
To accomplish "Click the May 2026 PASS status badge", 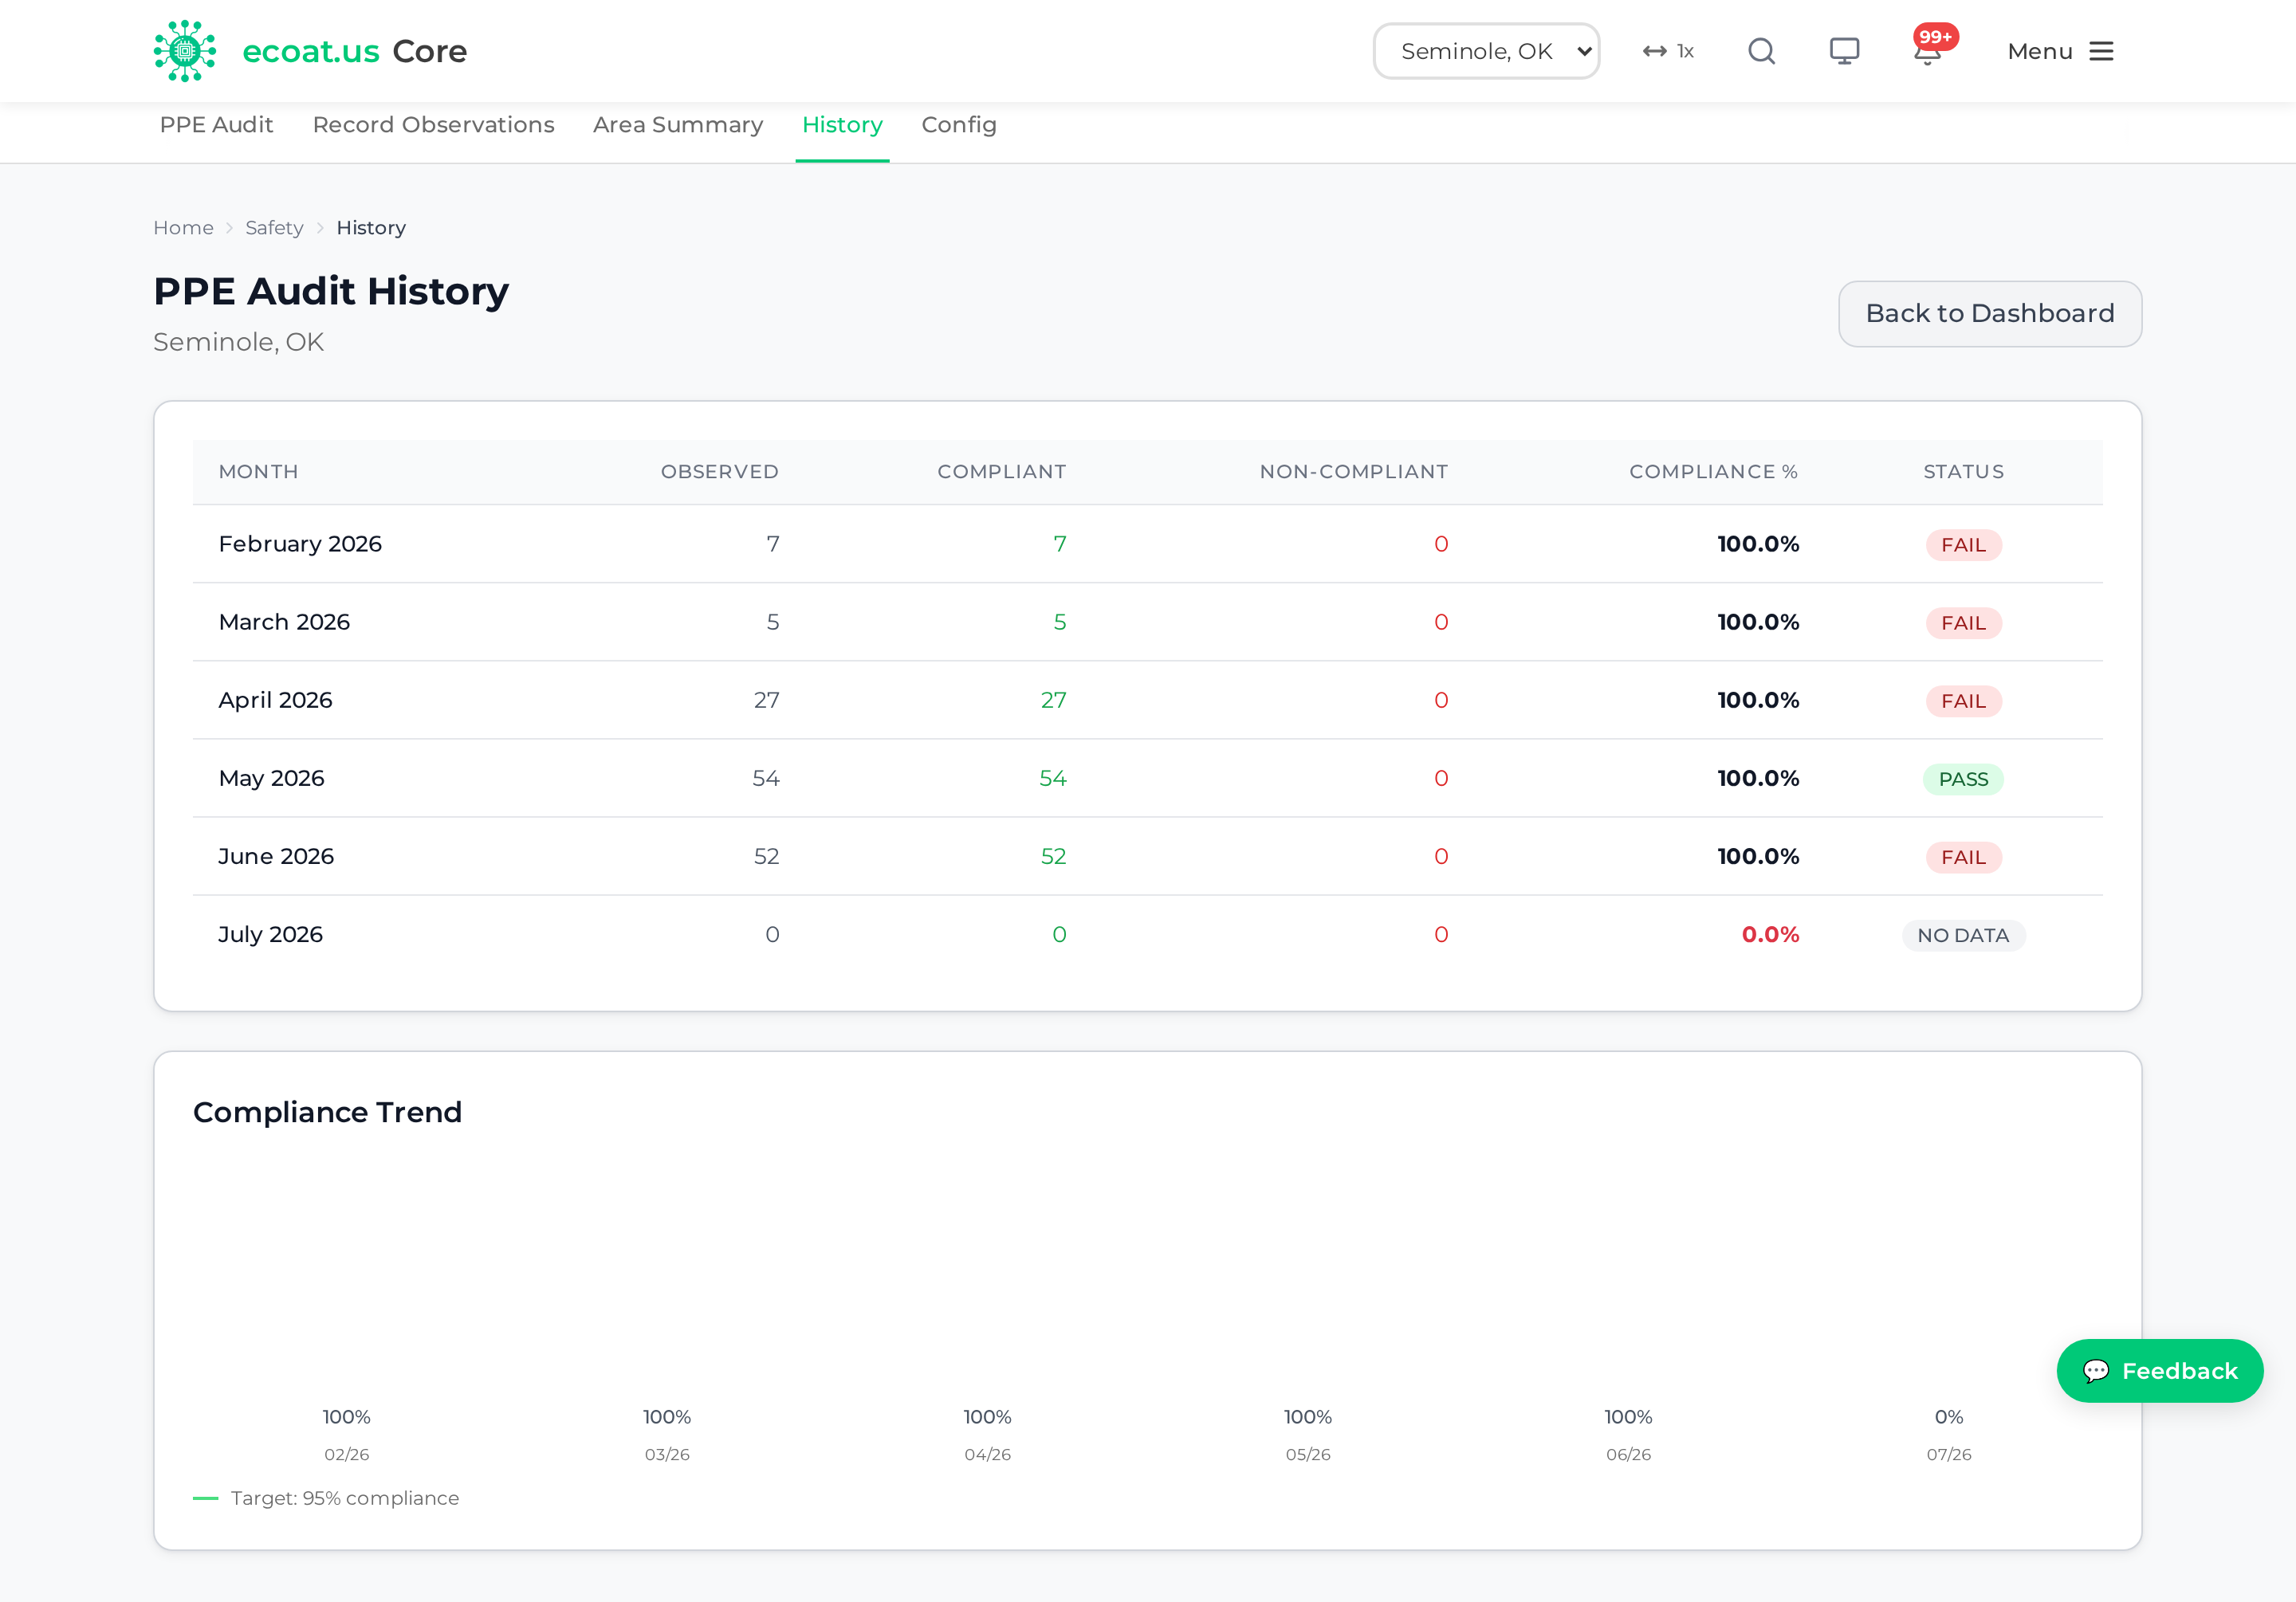I will point(1962,779).
